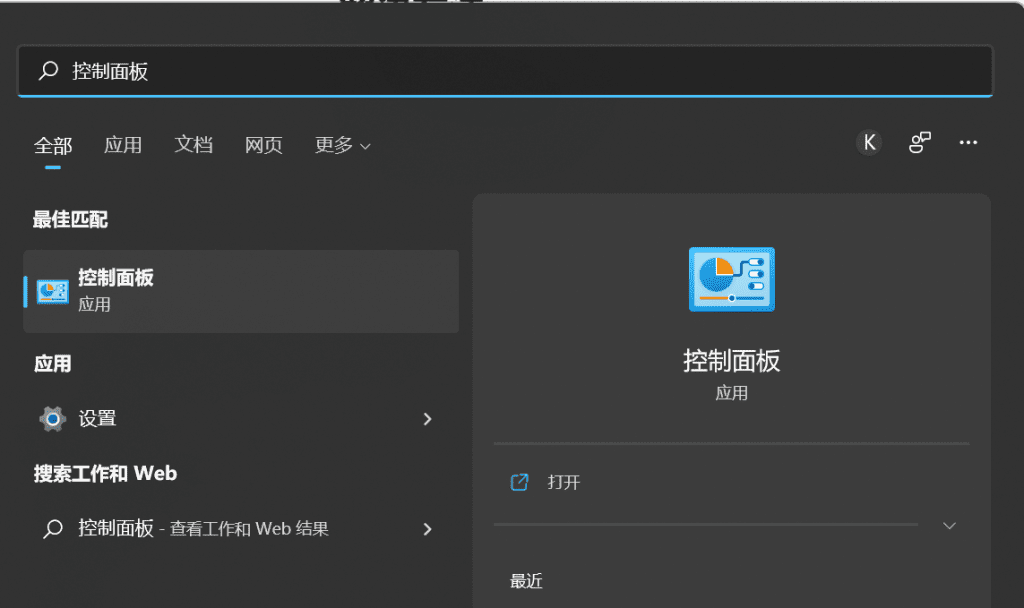
Task: Expand the 设置 result chevron arrow
Action: (x=427, y=419)
